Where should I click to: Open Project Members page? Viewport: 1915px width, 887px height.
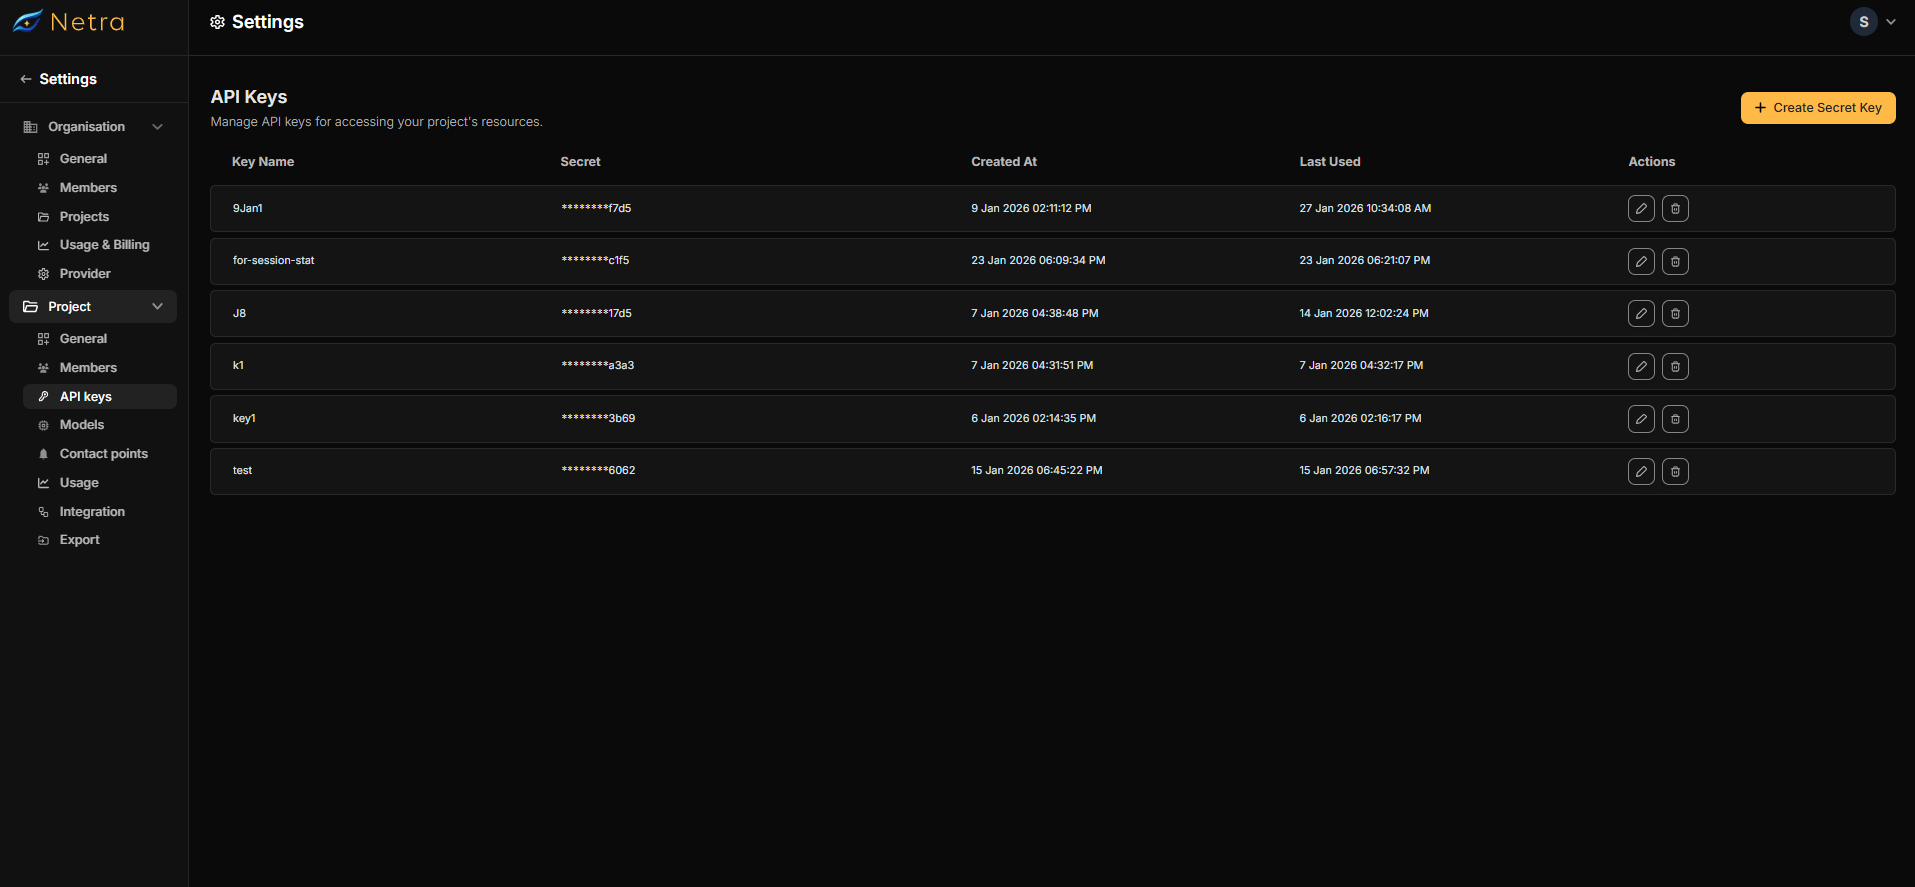click(88, 368)
